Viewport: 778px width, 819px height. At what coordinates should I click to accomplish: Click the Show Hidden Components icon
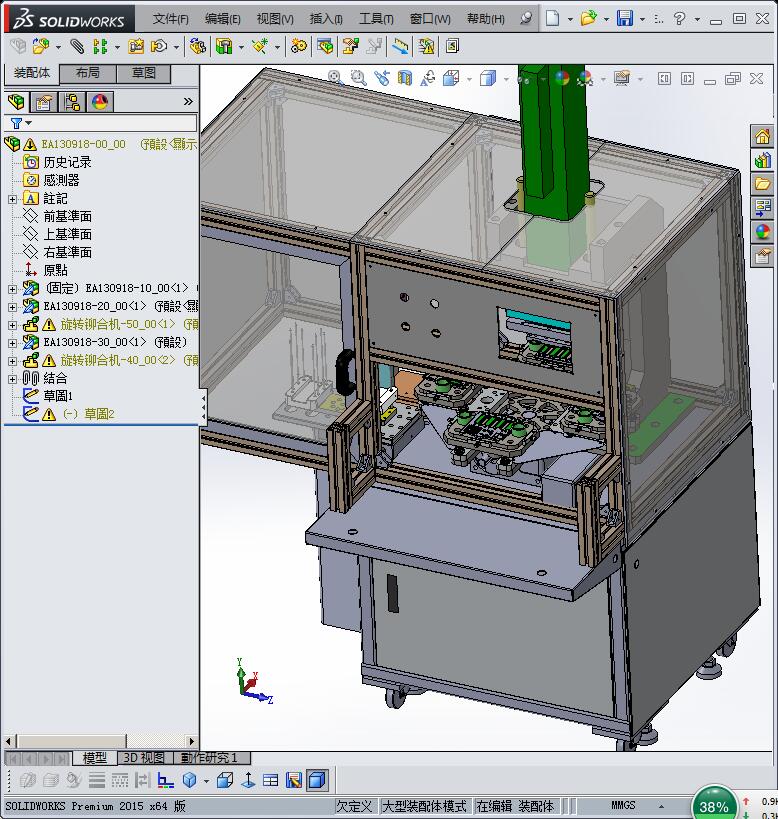point(197,46)
